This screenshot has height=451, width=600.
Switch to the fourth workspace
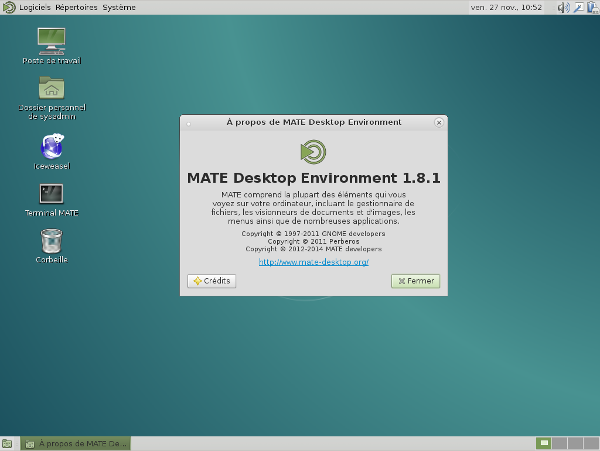592,443
